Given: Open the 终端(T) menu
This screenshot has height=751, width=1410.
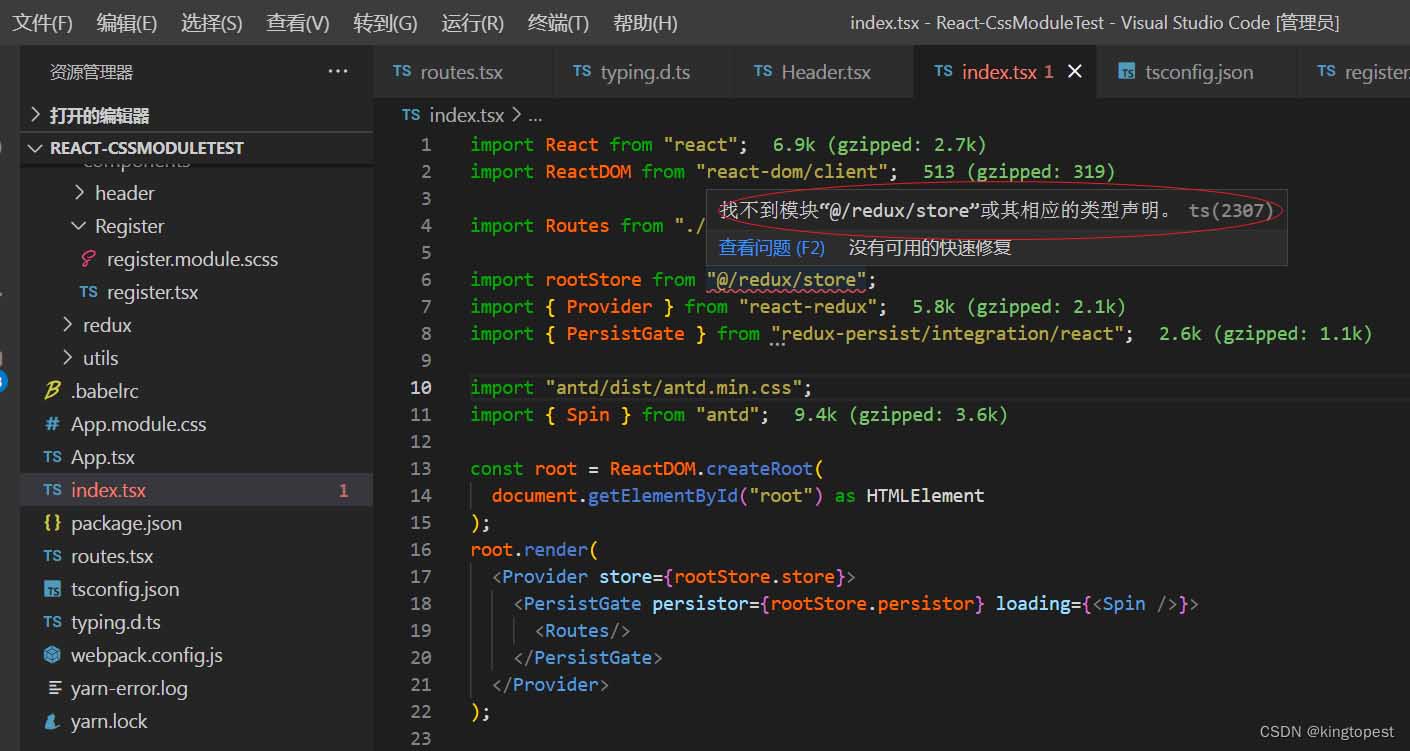Looking at the screenshot, I should click(558, 22).
